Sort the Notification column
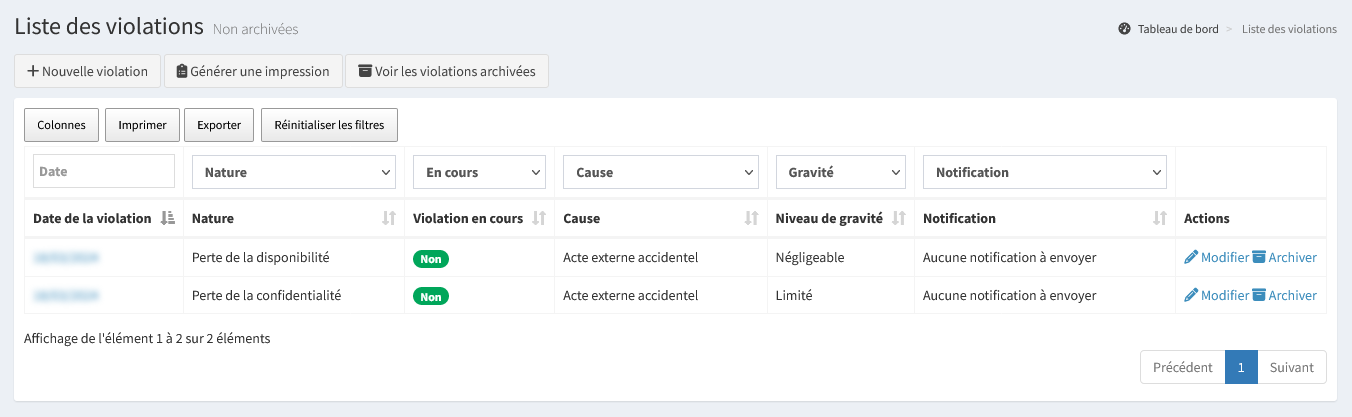 pos(1160,218)
